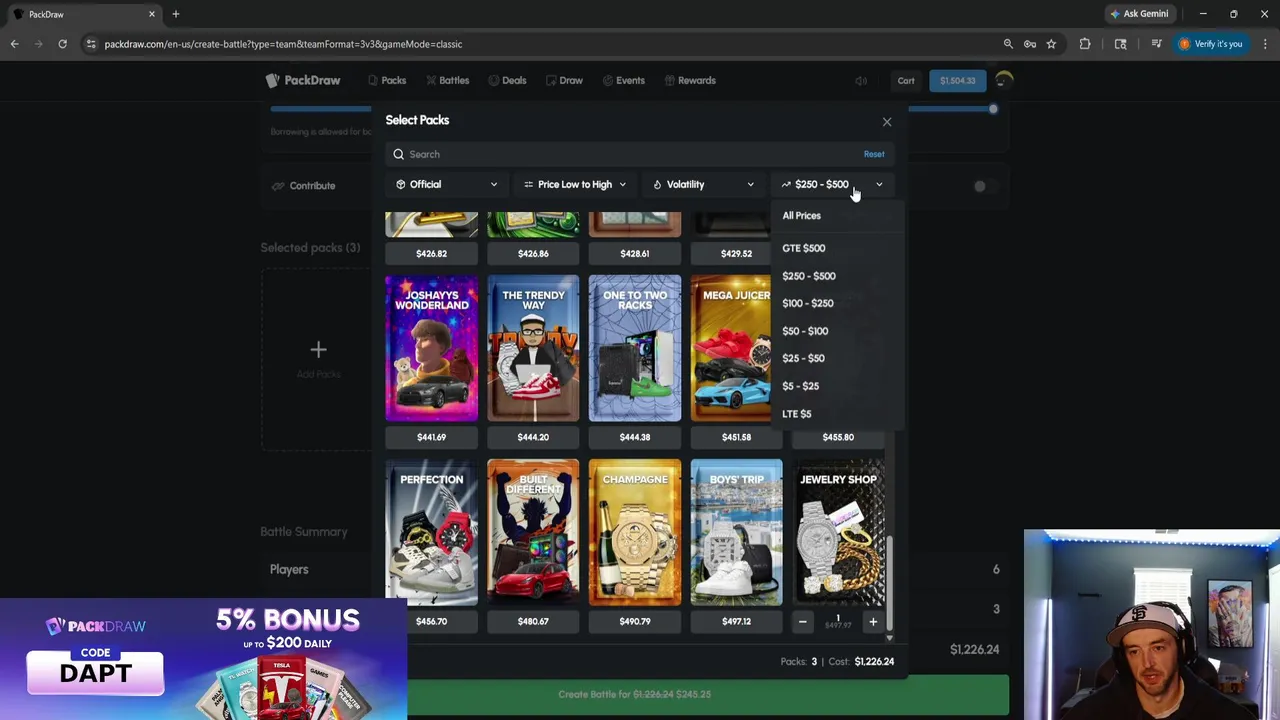Select the One To Two Racks pack
1280x720 pixels.
coord(635,349)
